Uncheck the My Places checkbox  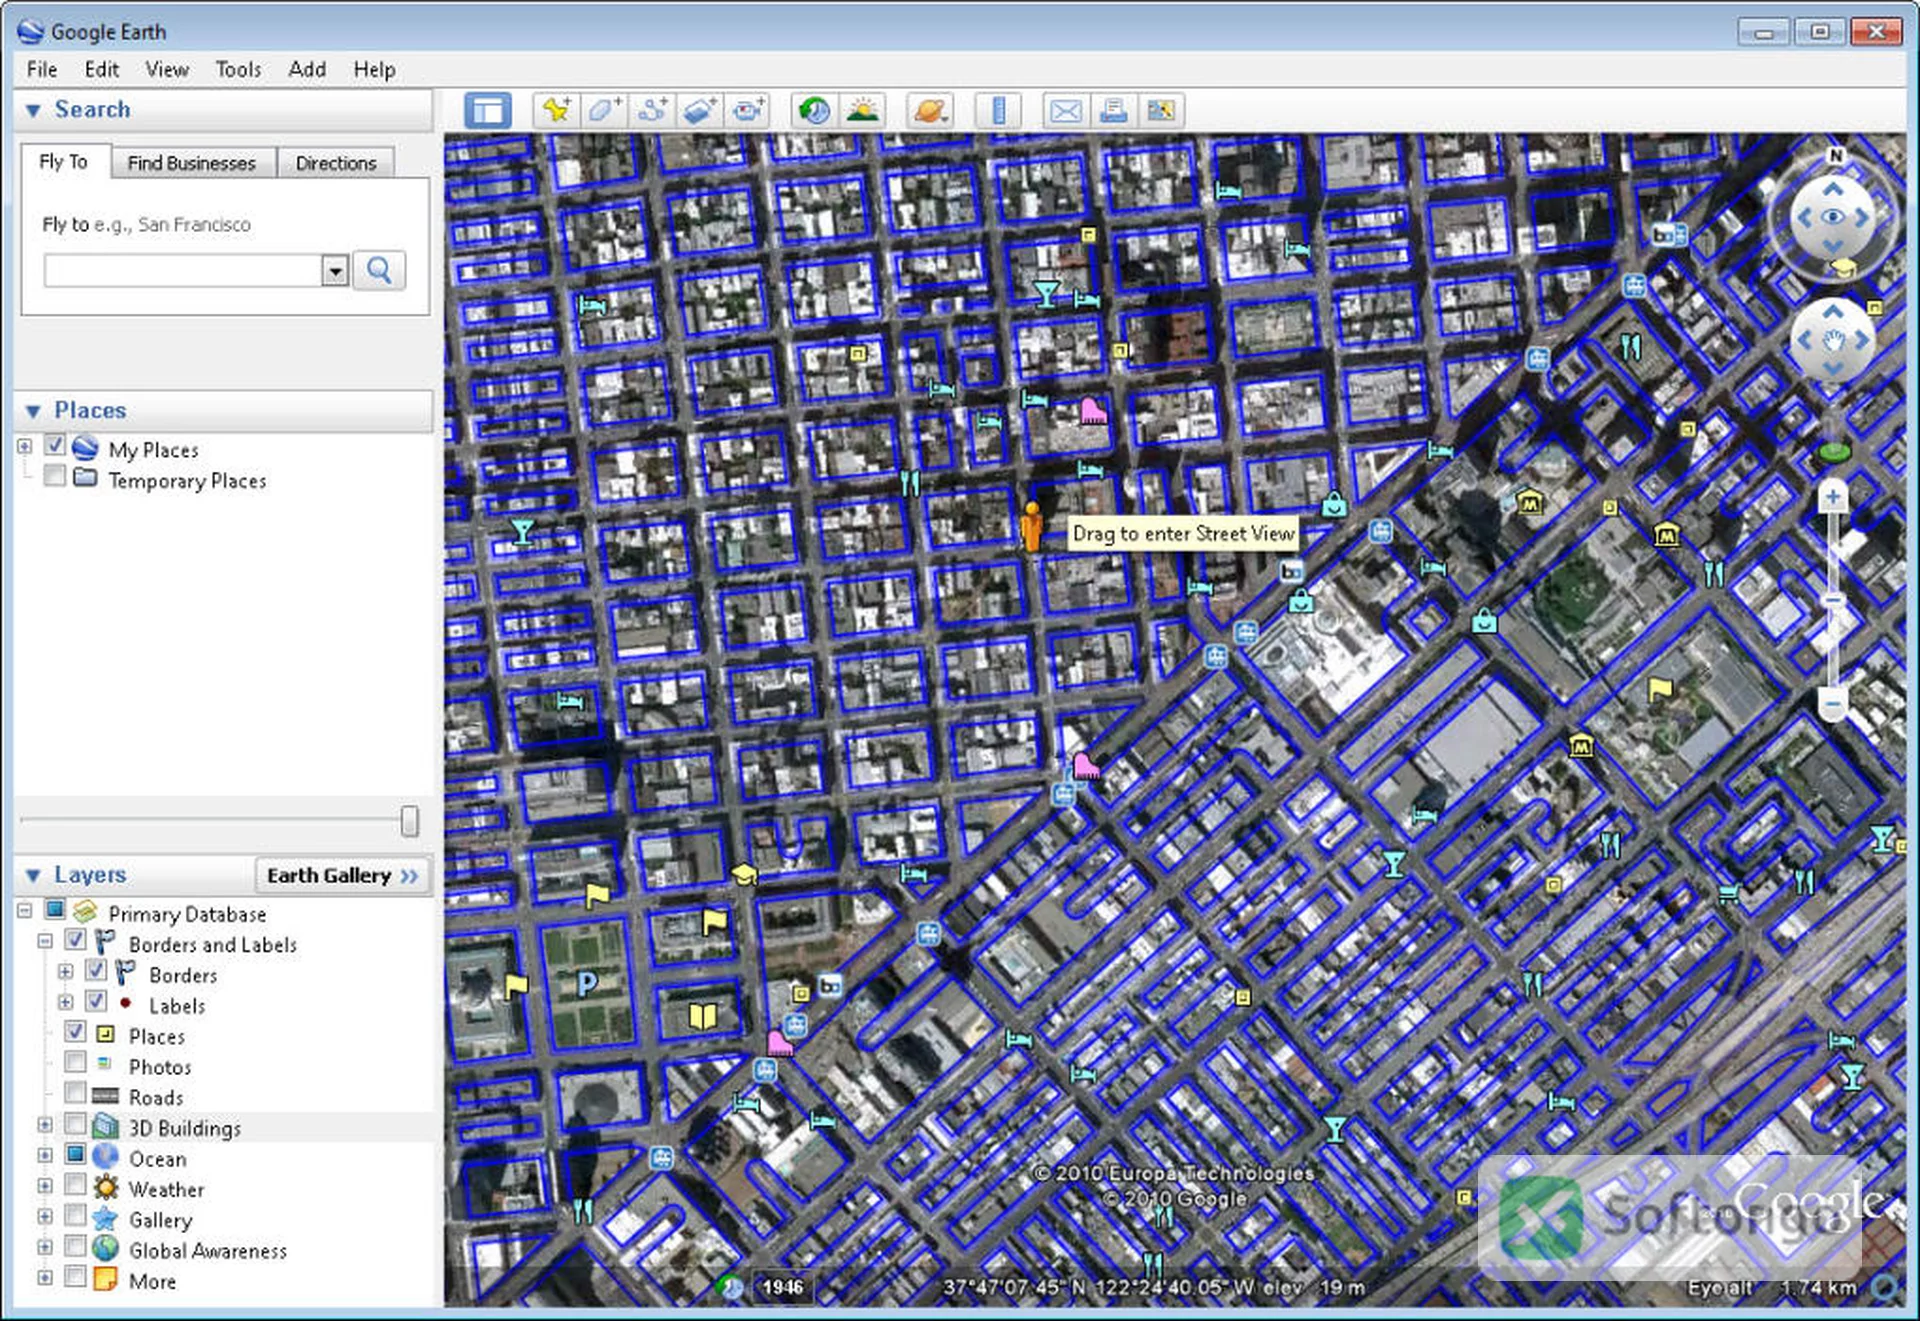pyautogui.click(x=55, y=445)
